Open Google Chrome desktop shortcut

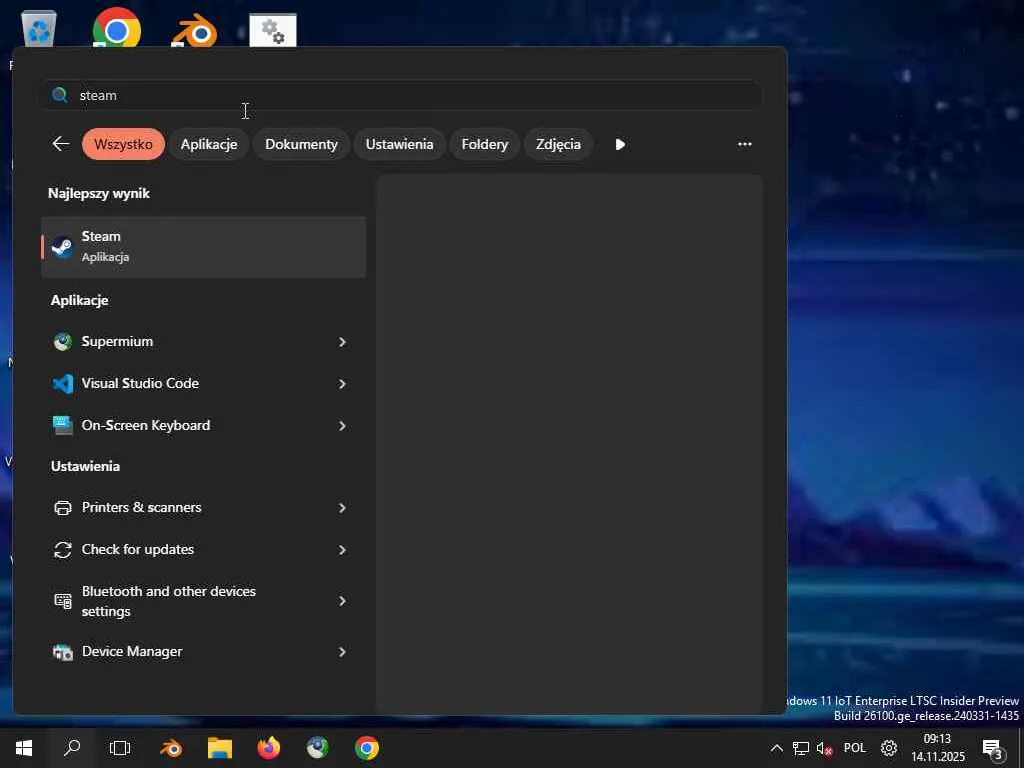(117, 27)
